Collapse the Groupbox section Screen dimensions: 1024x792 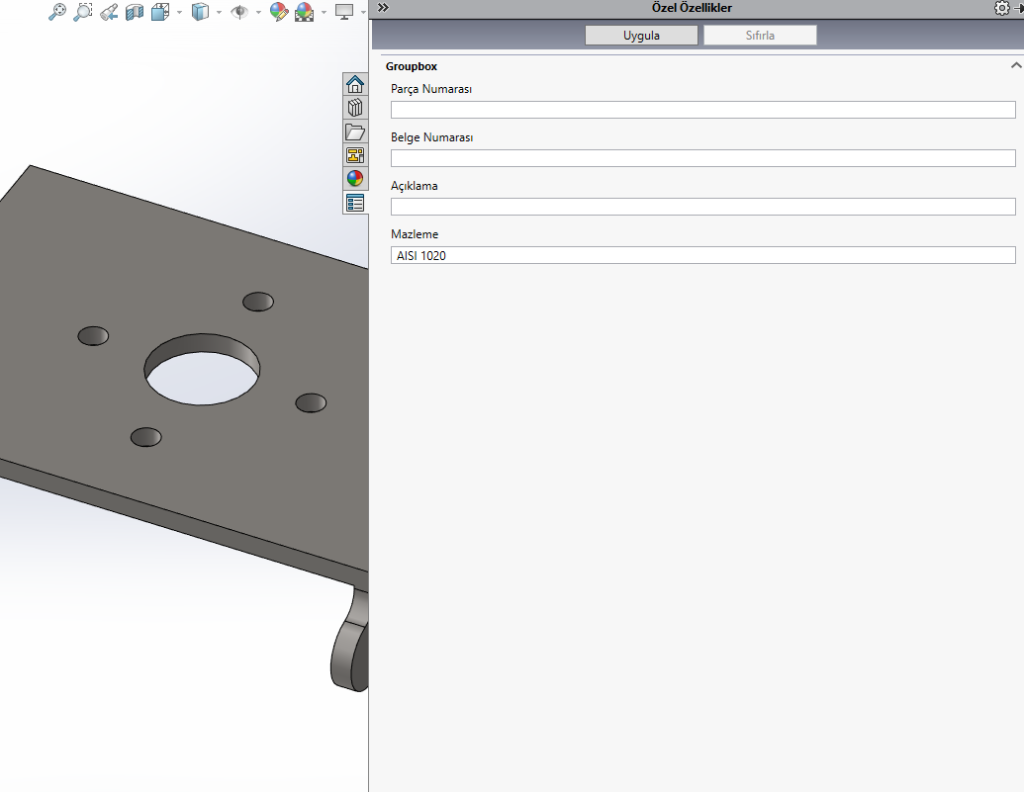(1016, 66)
